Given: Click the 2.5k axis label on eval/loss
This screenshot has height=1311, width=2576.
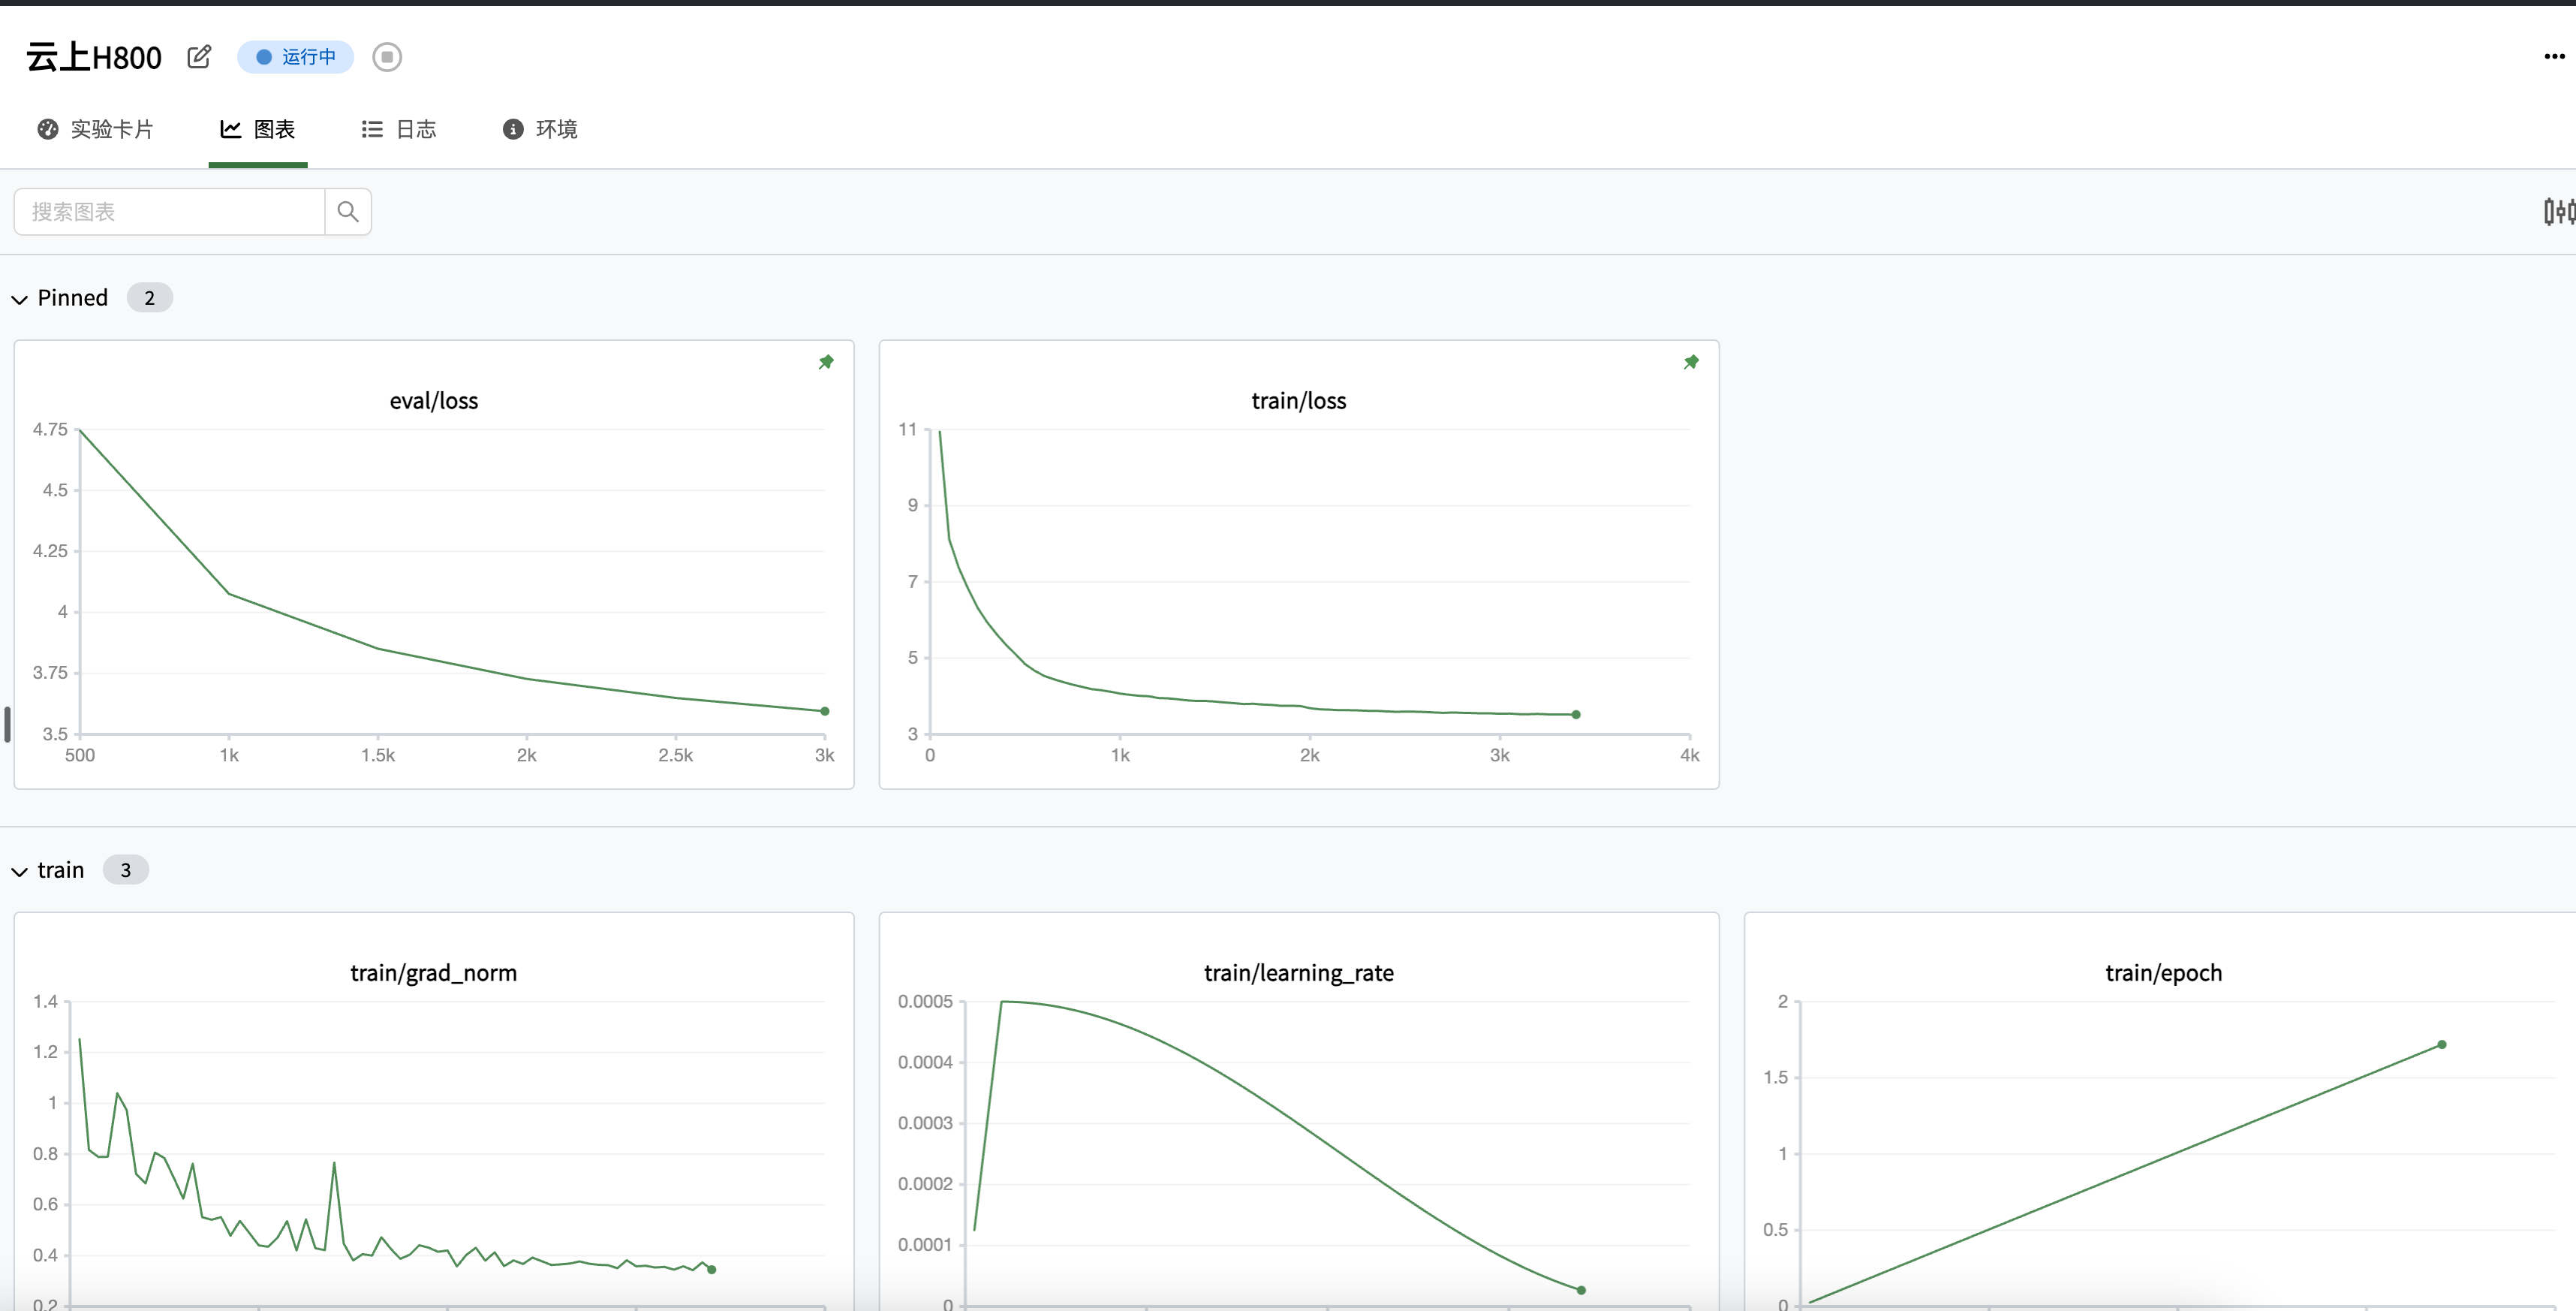Looking at the screenshot, I should pyautogui.click(x=676, y=755).
